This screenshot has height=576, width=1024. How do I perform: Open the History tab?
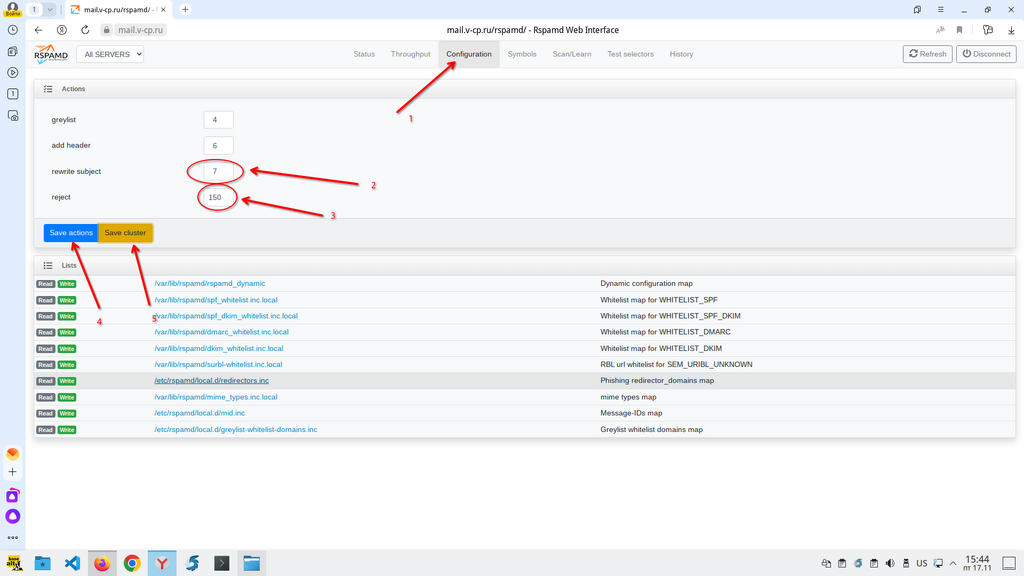pyautogui.click(x=681, y=54)
